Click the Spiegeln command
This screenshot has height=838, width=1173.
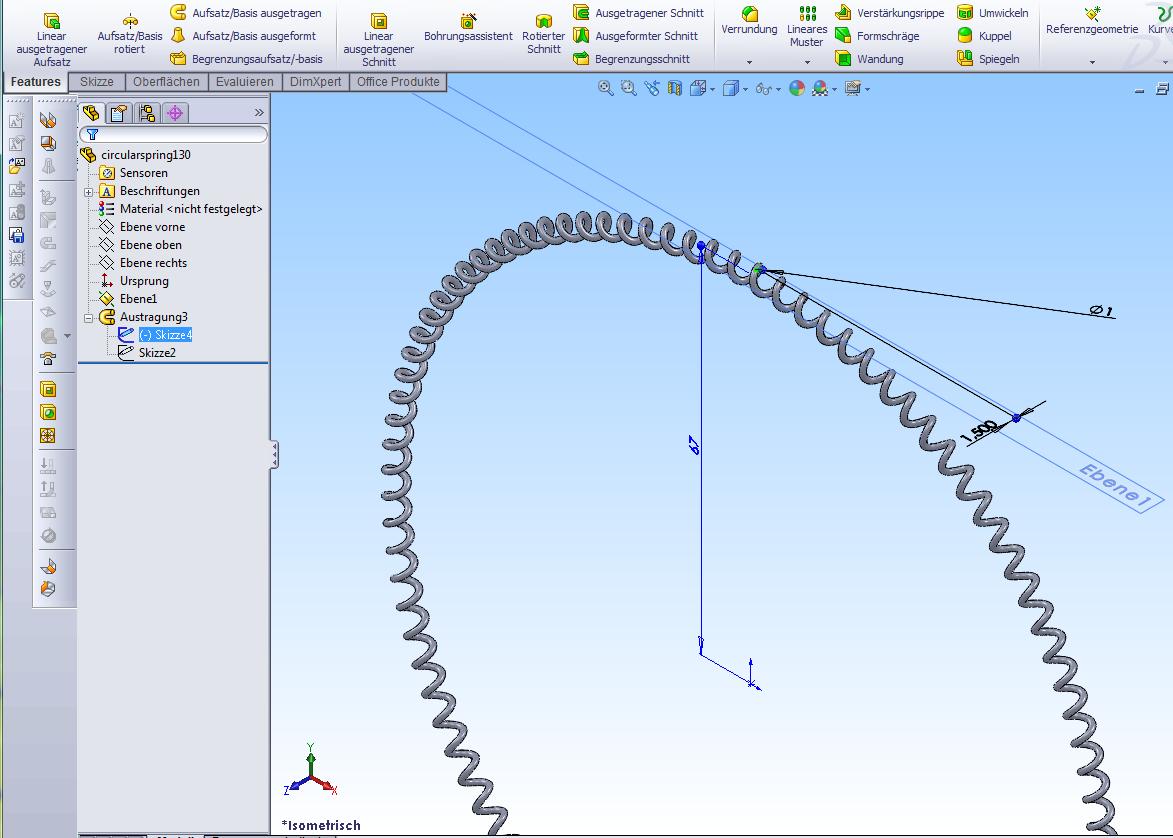pos(988,58)
